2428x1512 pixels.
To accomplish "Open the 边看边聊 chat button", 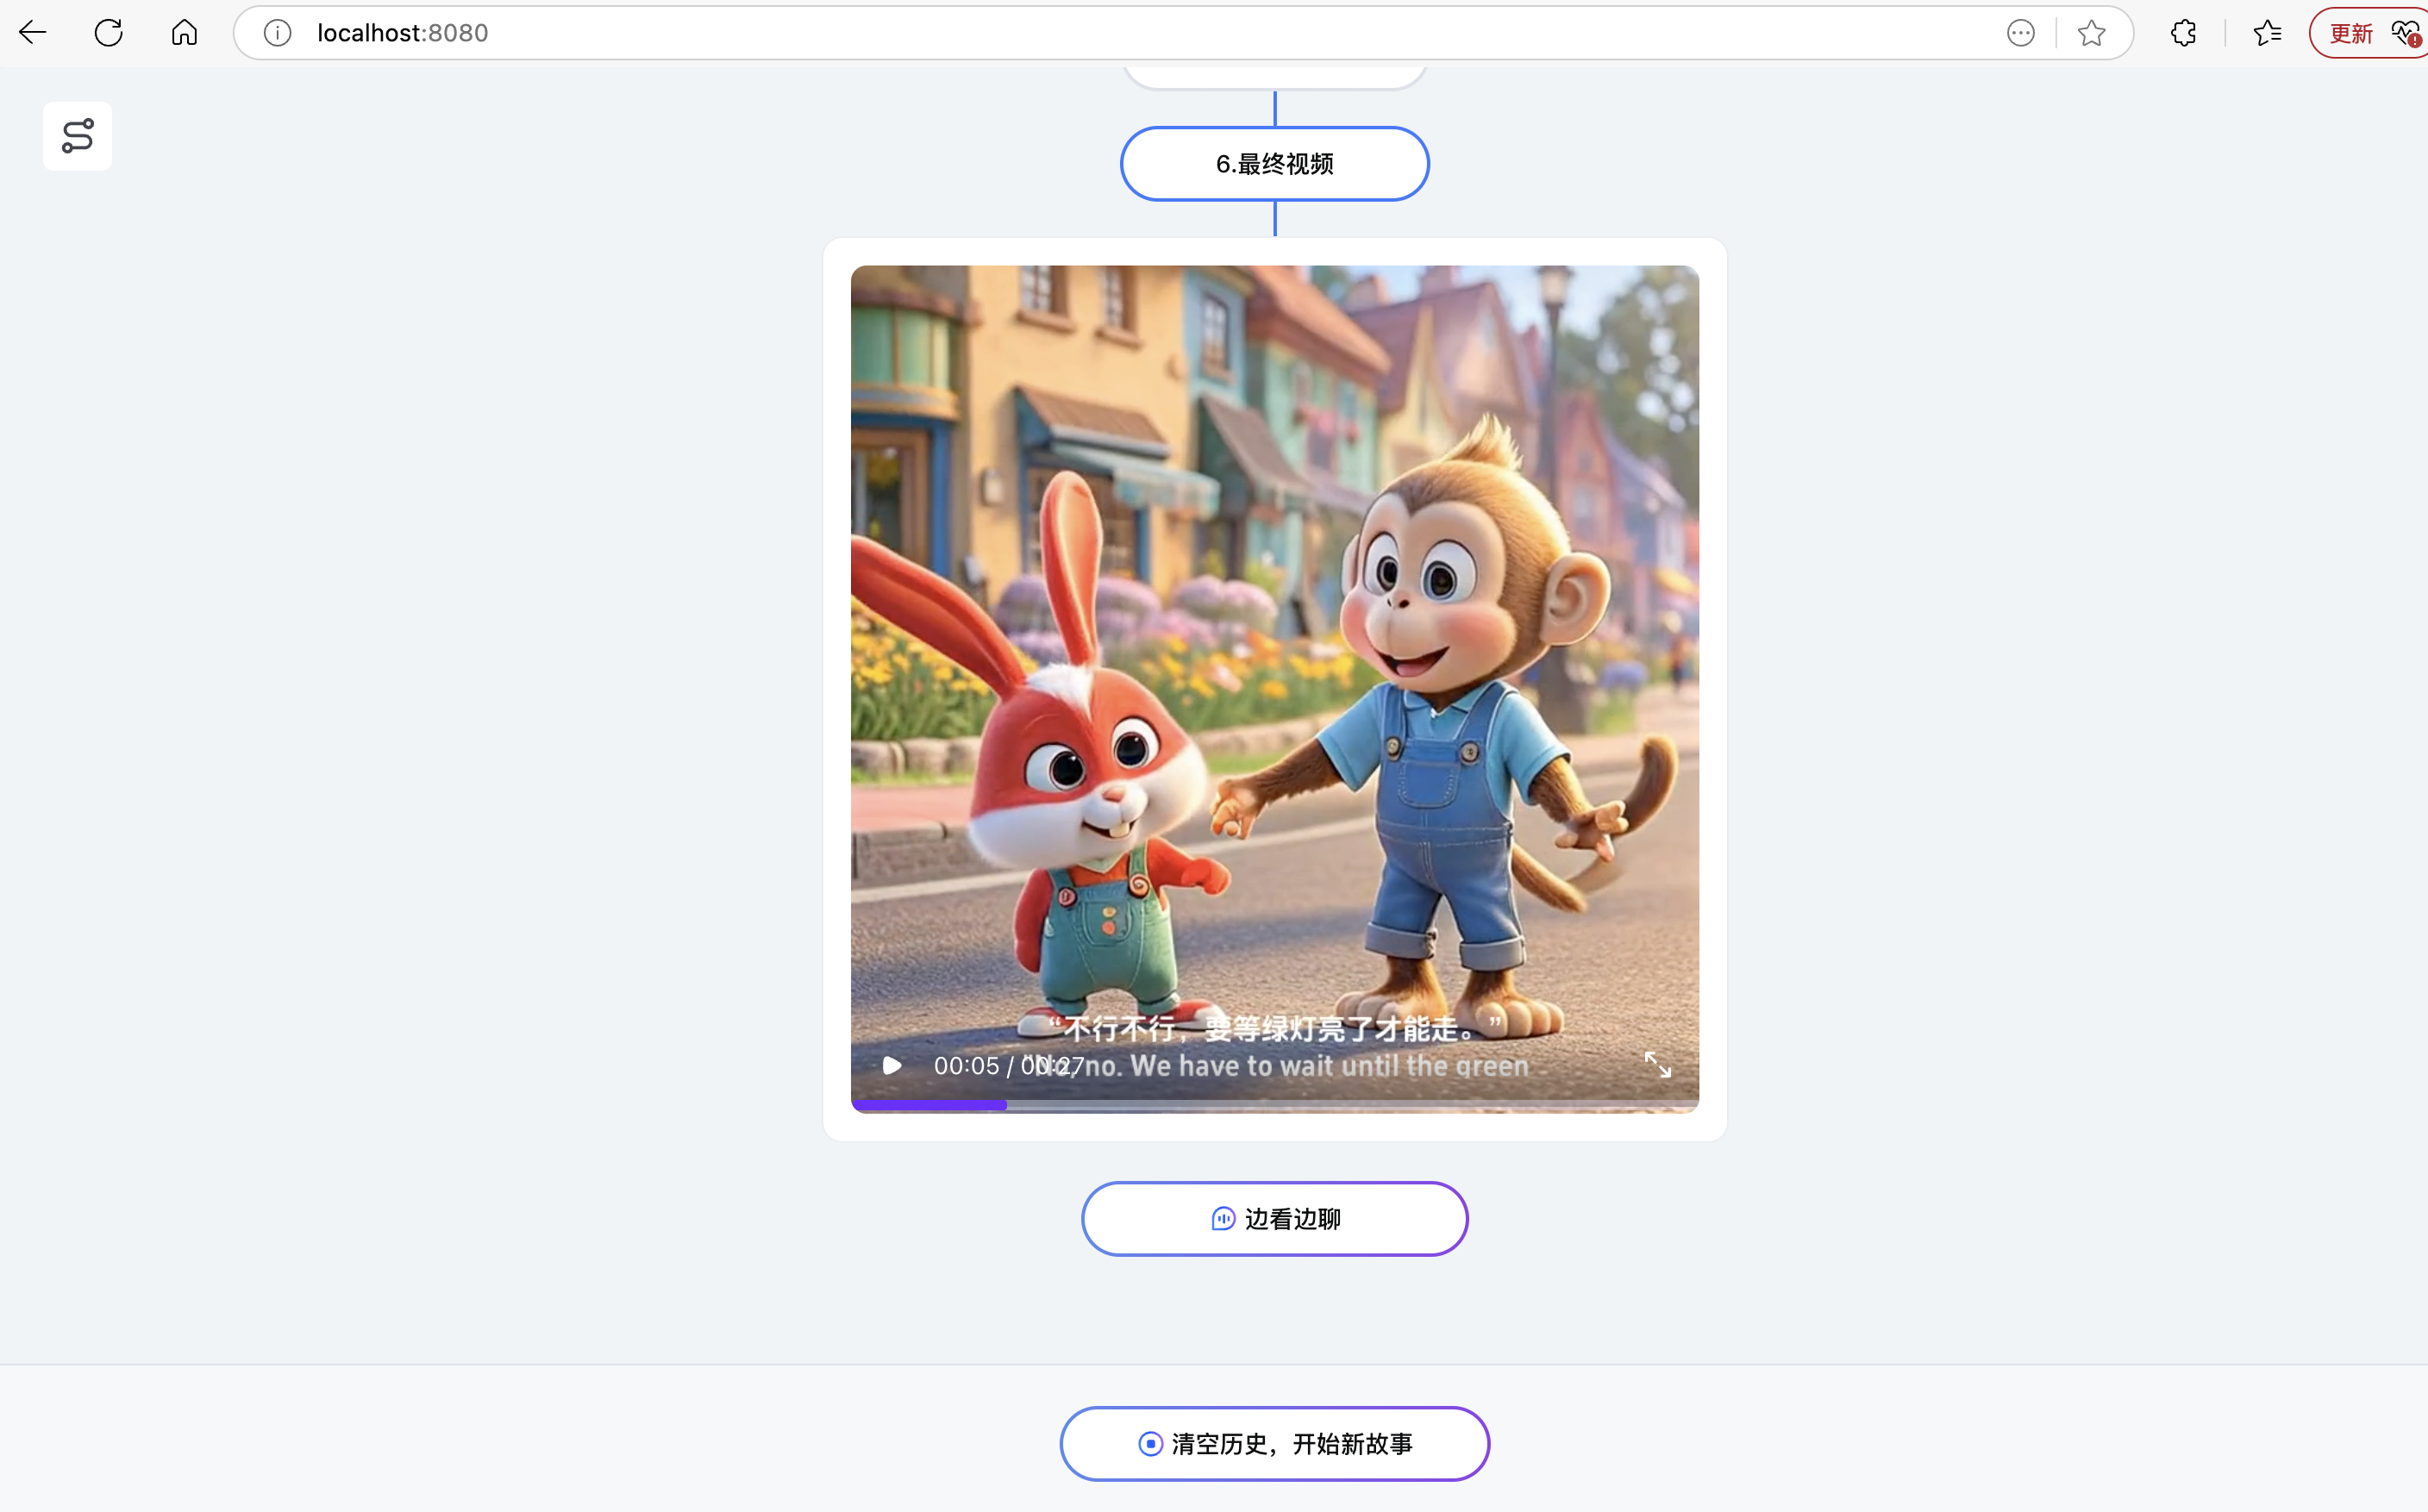I will click(1274, 1218).
